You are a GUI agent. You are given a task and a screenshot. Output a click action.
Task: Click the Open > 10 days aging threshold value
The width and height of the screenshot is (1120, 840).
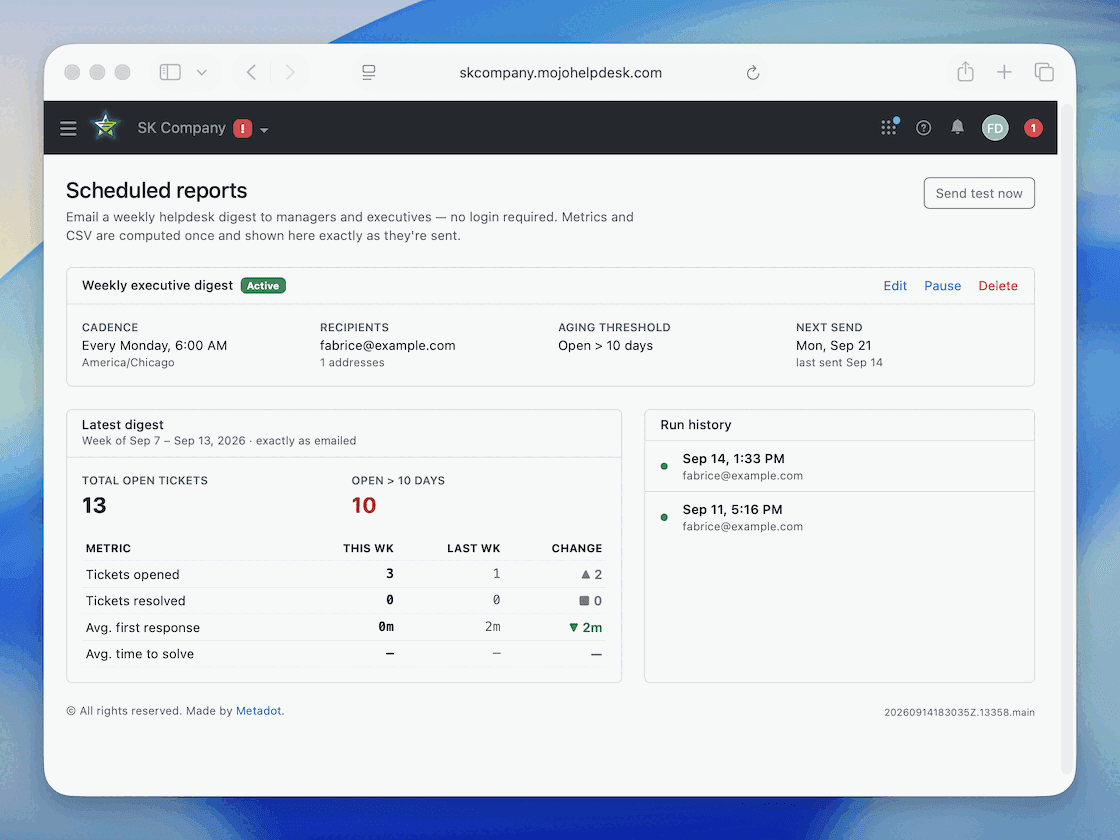[x=605, y=346]
